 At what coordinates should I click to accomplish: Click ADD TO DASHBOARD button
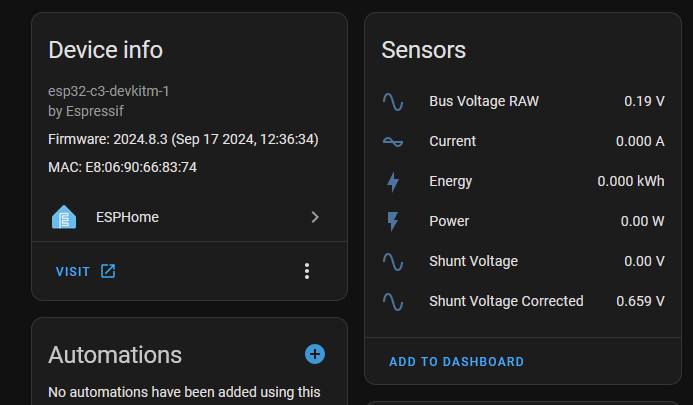pos(456,362)
